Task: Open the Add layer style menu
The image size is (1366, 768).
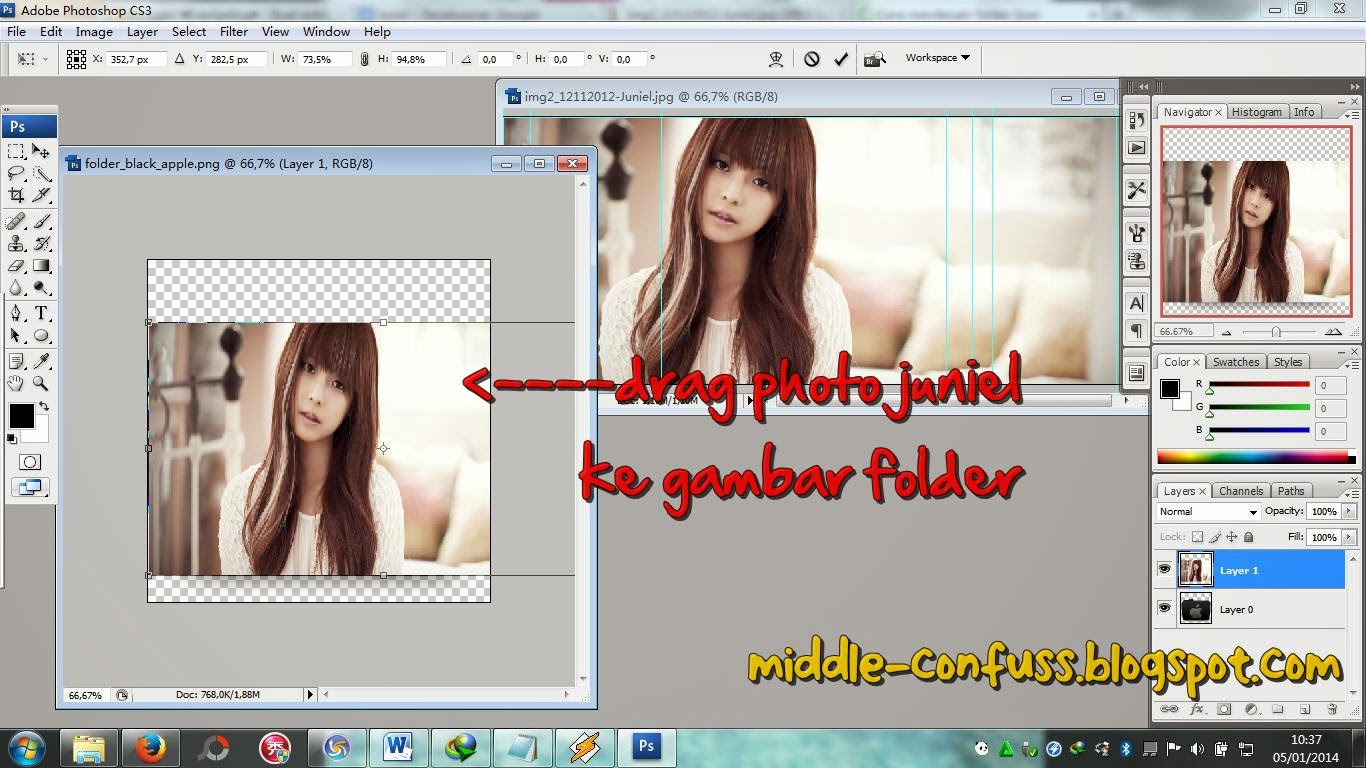Action: (x=1197, y=709)
